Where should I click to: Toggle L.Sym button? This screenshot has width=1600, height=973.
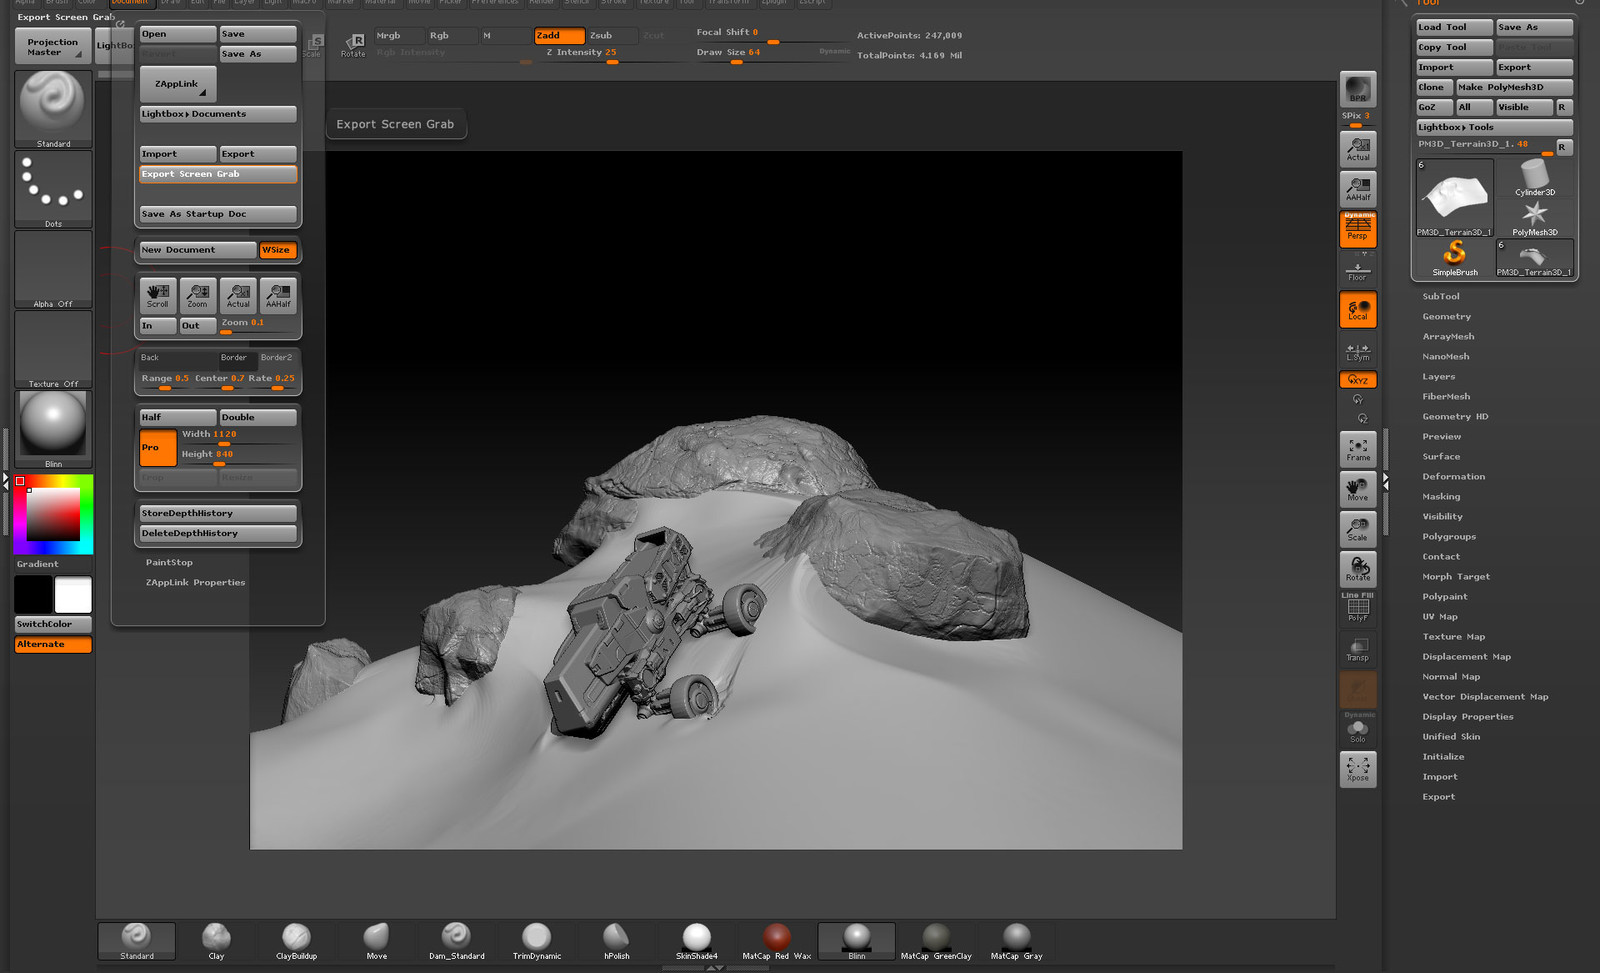1358,350
